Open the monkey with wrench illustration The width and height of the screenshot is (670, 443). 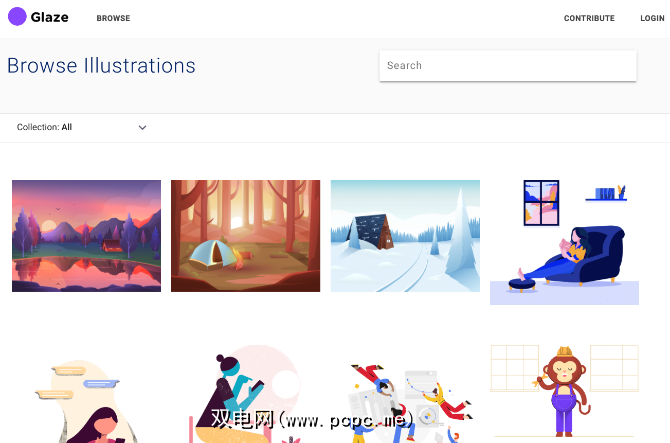(x=564, y=392)
